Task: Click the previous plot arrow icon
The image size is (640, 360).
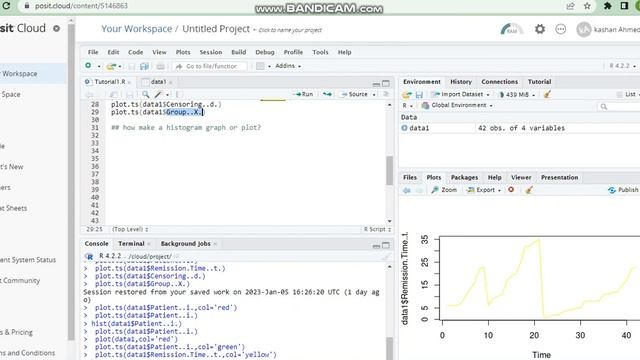Action: [407, 190]
